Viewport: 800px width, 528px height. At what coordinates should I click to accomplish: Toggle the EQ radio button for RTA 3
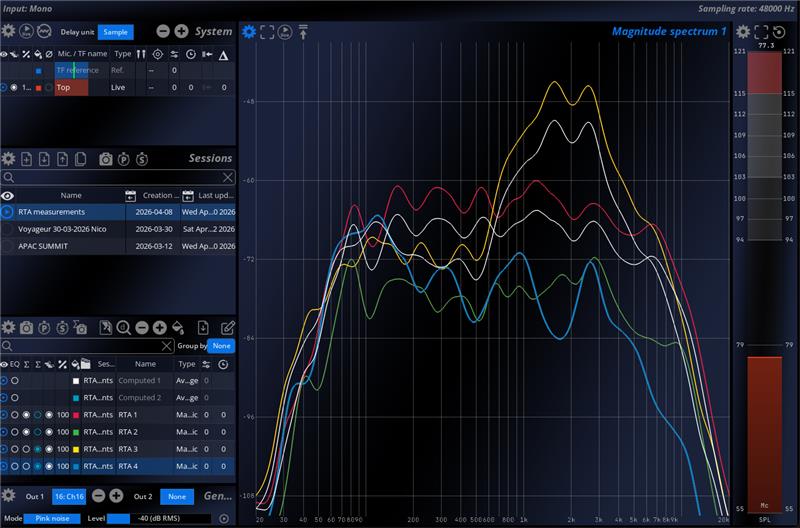[15, 449]
